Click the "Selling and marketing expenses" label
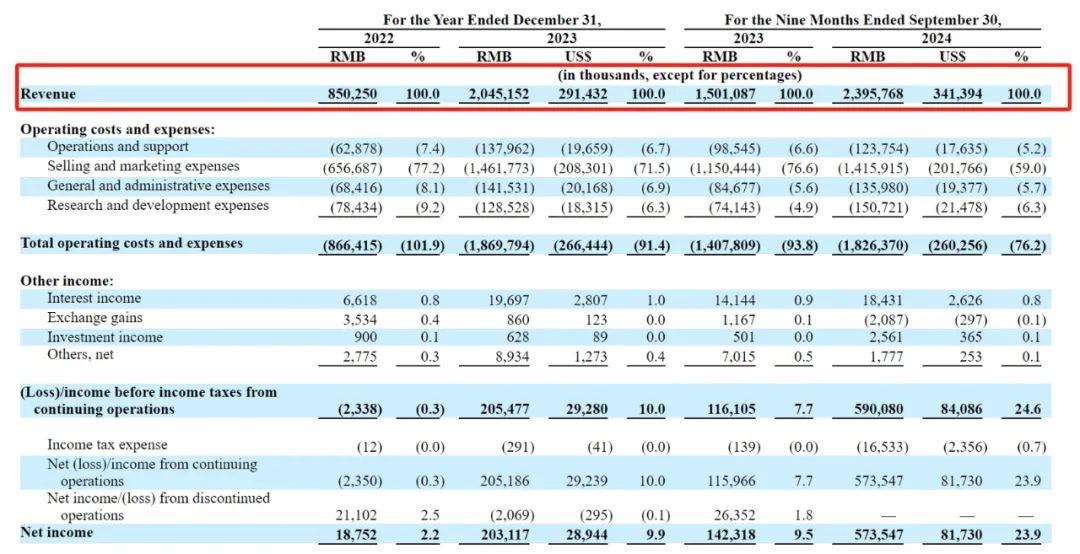 click(143, 166)
